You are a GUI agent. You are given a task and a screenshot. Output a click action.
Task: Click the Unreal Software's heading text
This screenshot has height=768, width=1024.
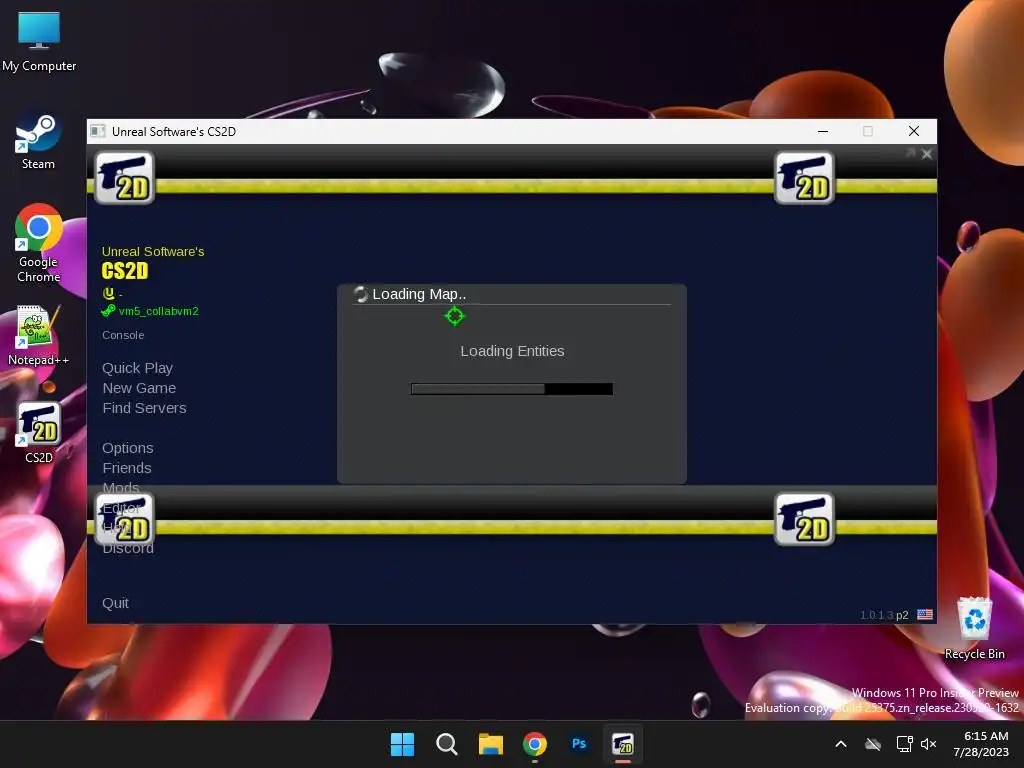153,251
